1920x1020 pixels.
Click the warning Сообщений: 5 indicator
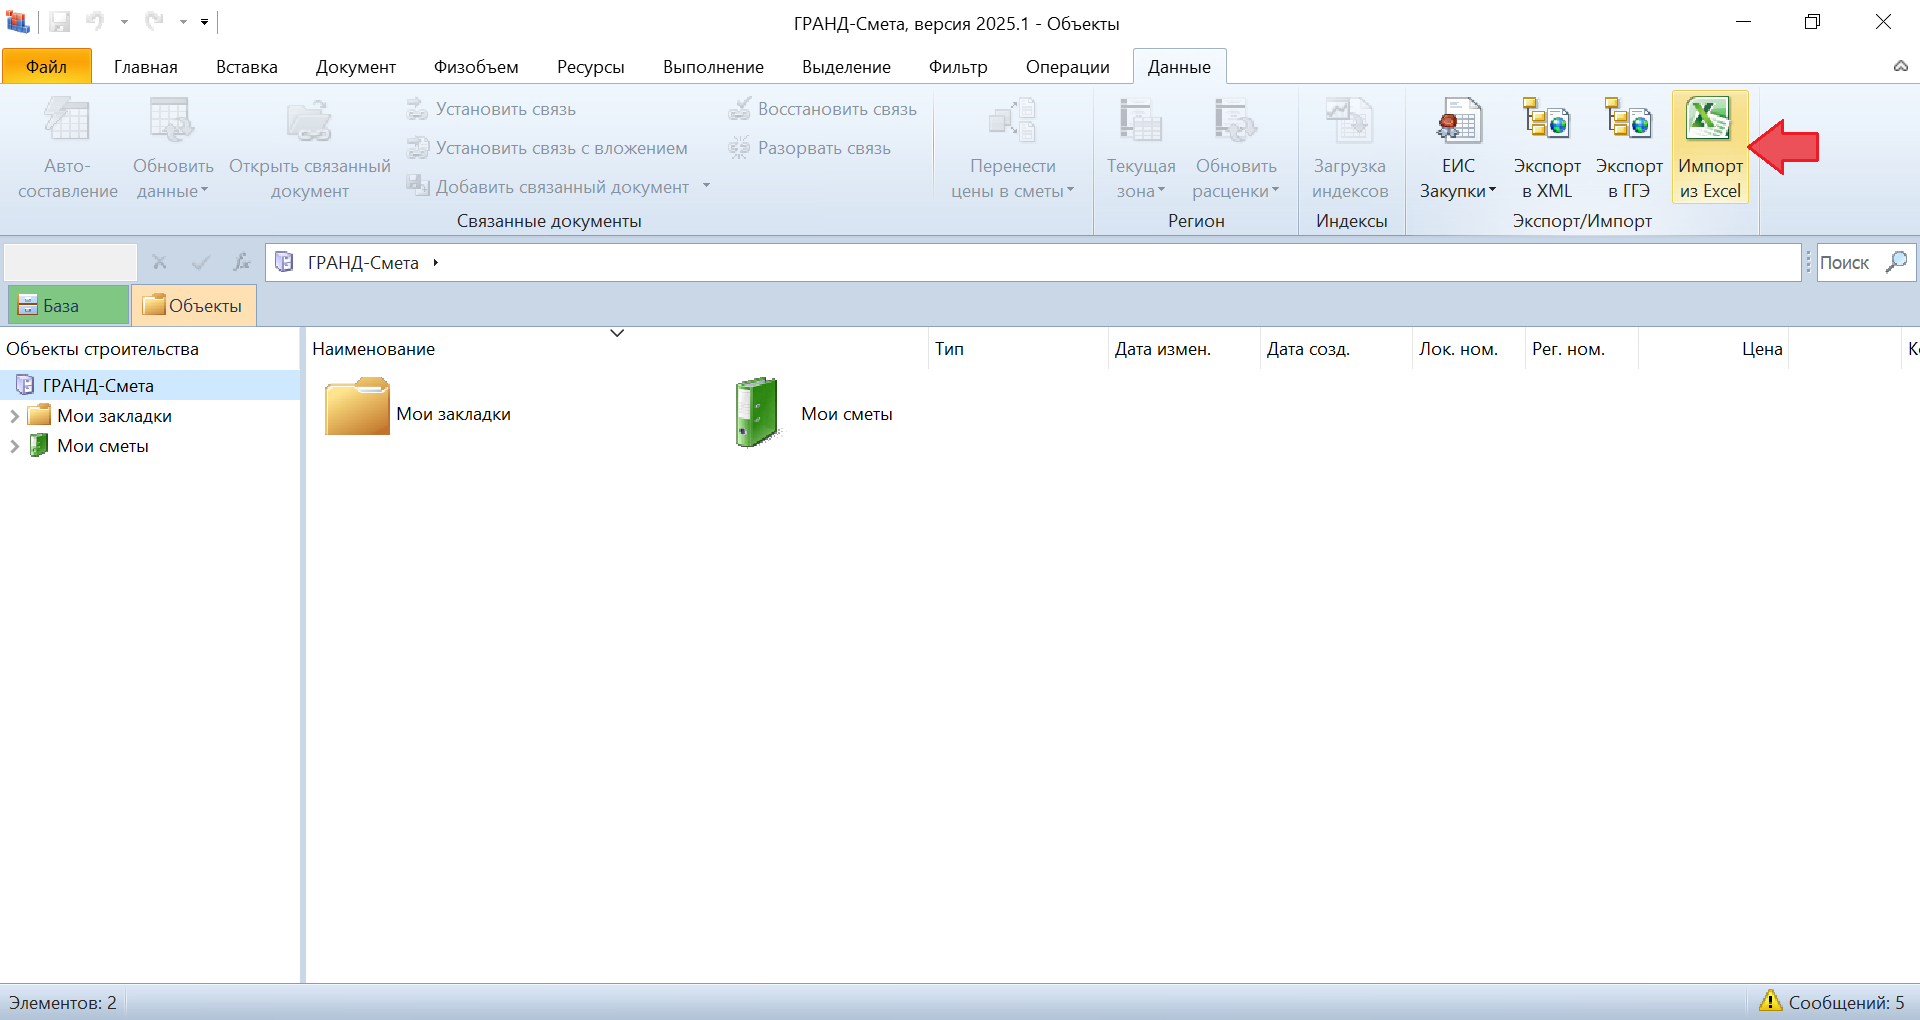coord(1832,1002)
